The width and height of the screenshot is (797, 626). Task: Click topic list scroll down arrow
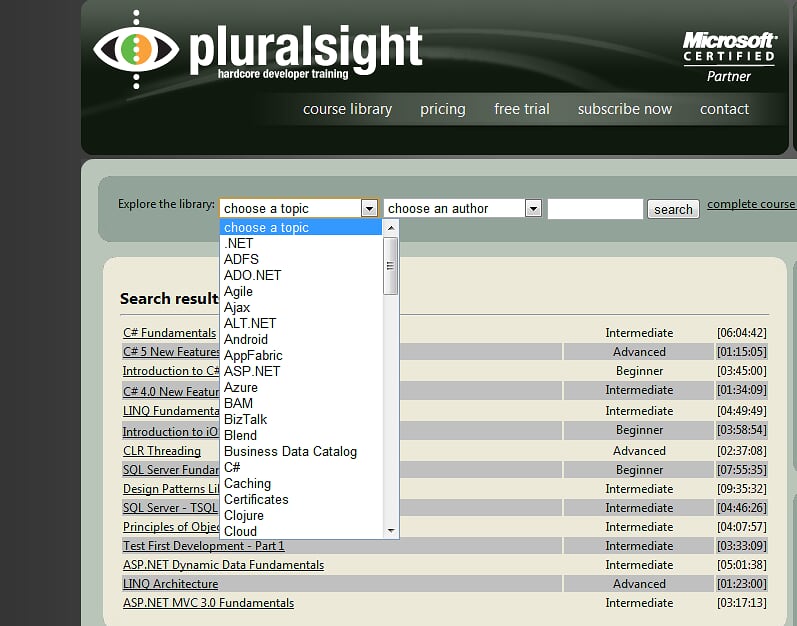390,530
